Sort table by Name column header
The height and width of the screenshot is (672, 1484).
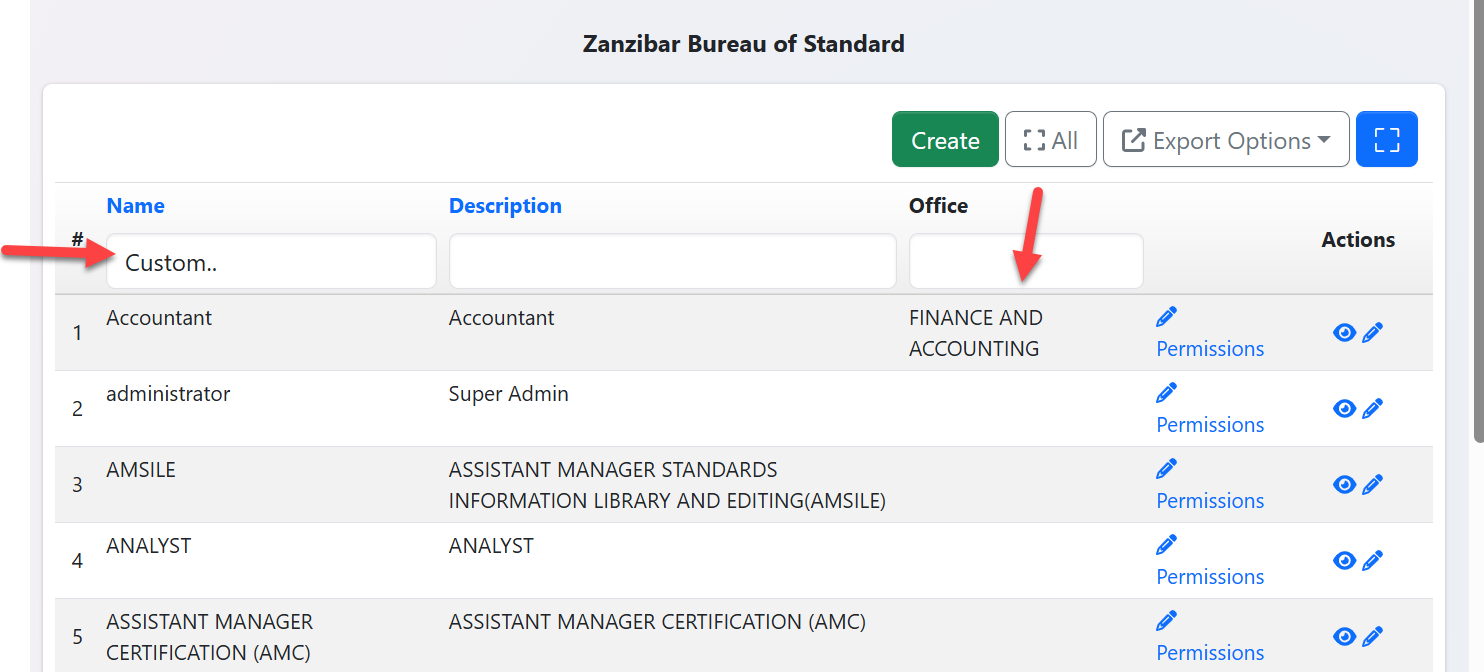click(x=135, y=206)
